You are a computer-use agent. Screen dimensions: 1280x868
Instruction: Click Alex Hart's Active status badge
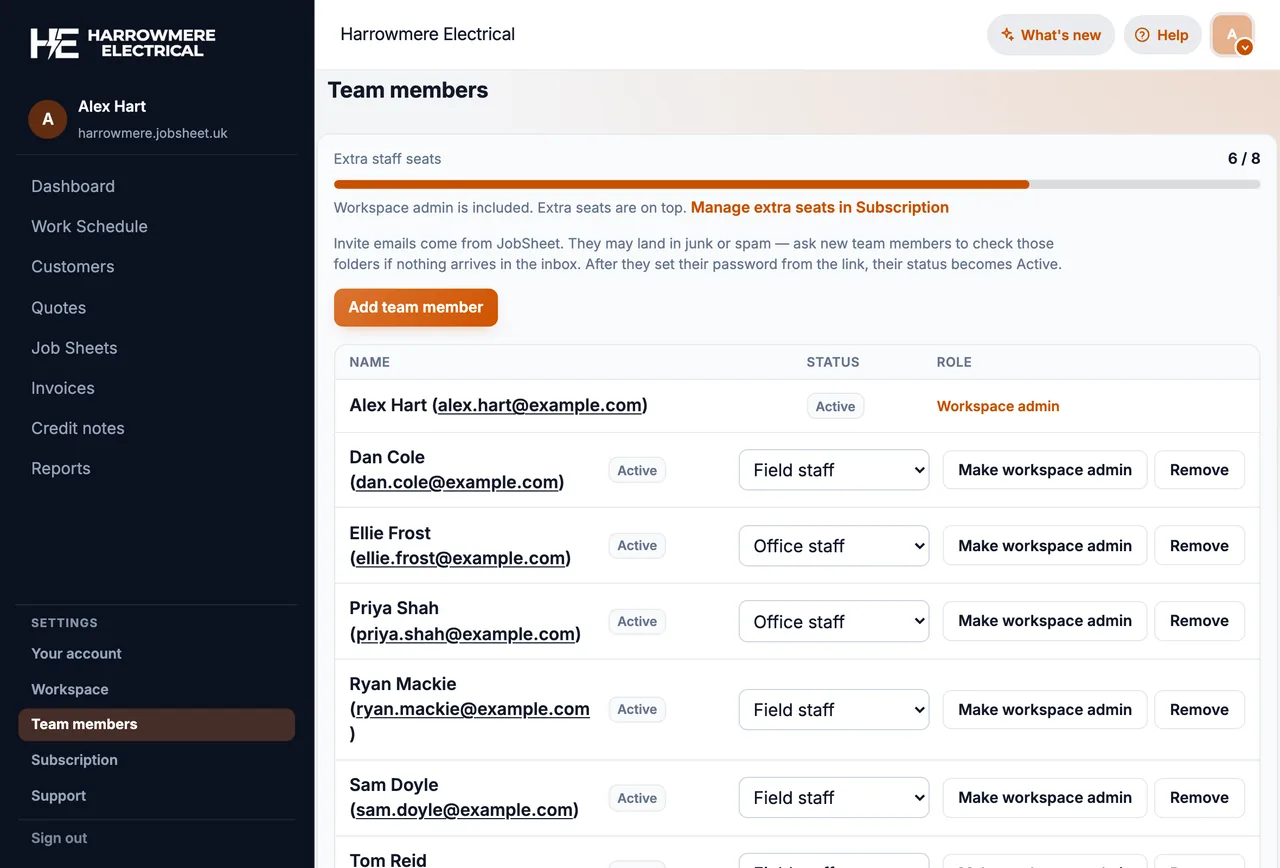click(x=835, y=406)
